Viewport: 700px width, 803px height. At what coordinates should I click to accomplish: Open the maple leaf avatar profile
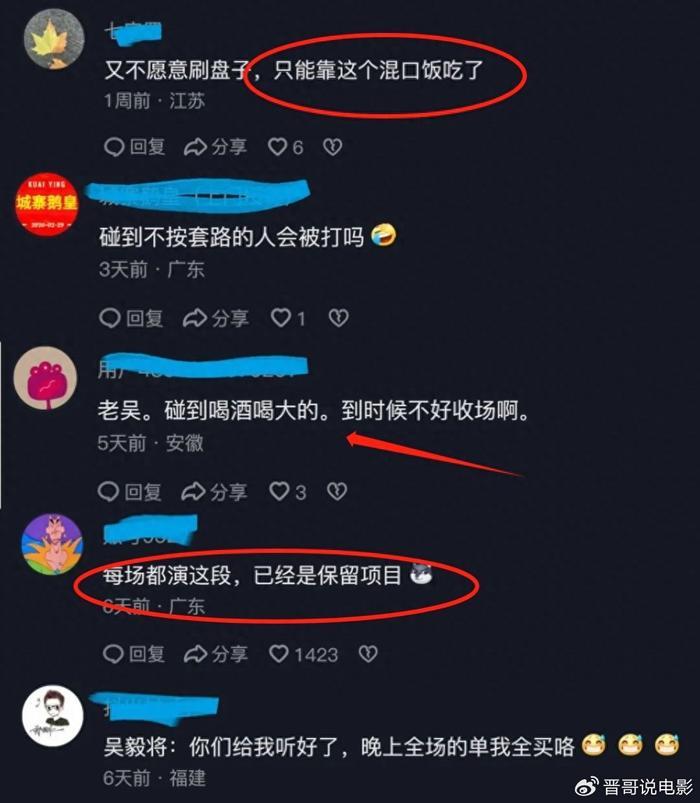[54, 39]
